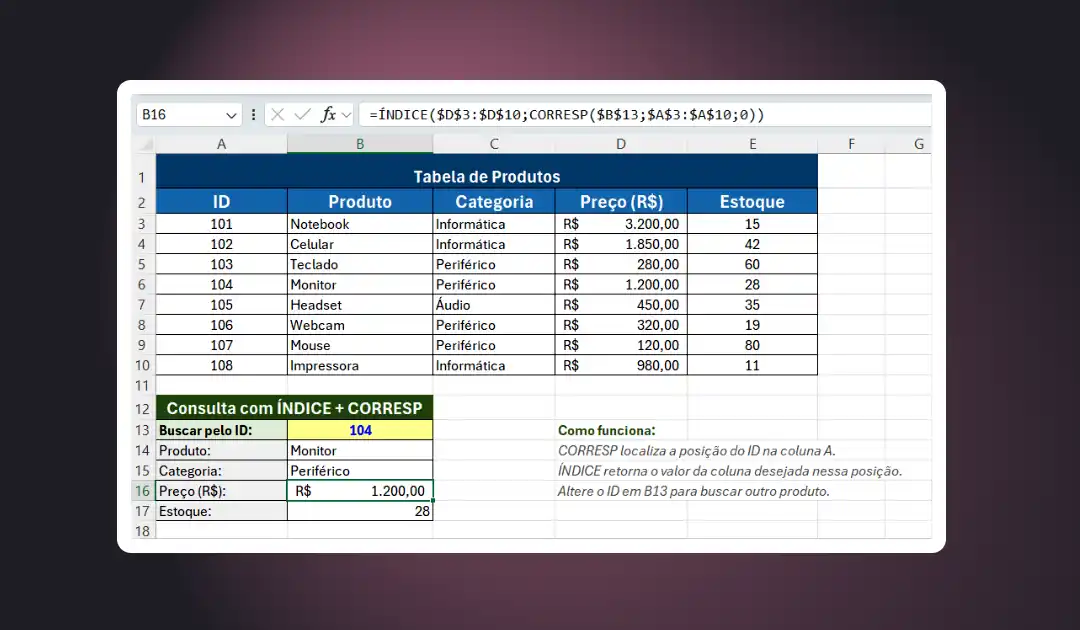Select the Periférico result cell in row 15
Screen dimensions: 1080x630
tap(360, 471)
